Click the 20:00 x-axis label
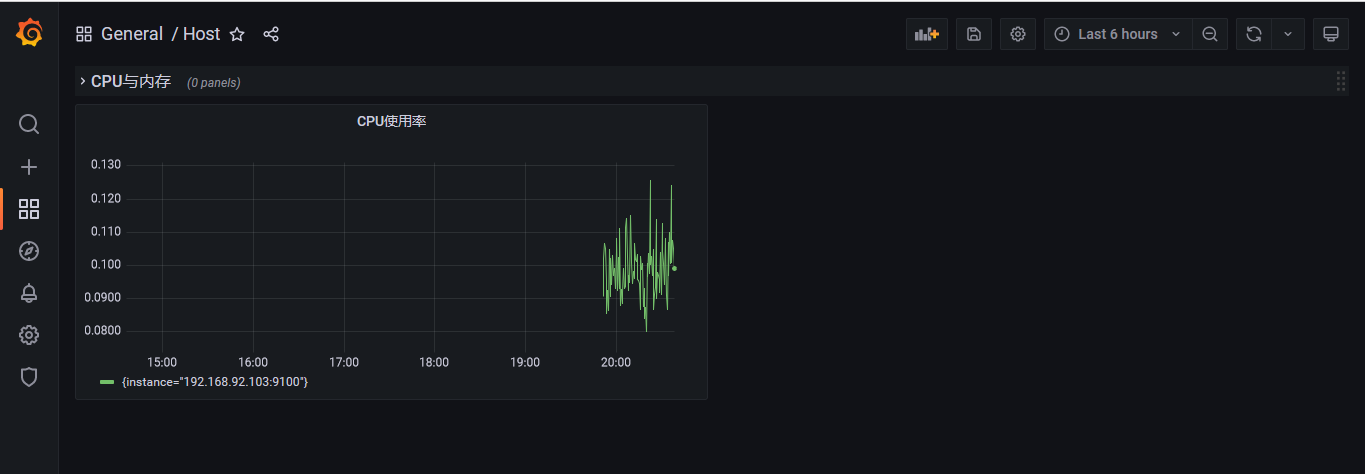This screenshot has height=474, width=1365. tap(616, 362)
